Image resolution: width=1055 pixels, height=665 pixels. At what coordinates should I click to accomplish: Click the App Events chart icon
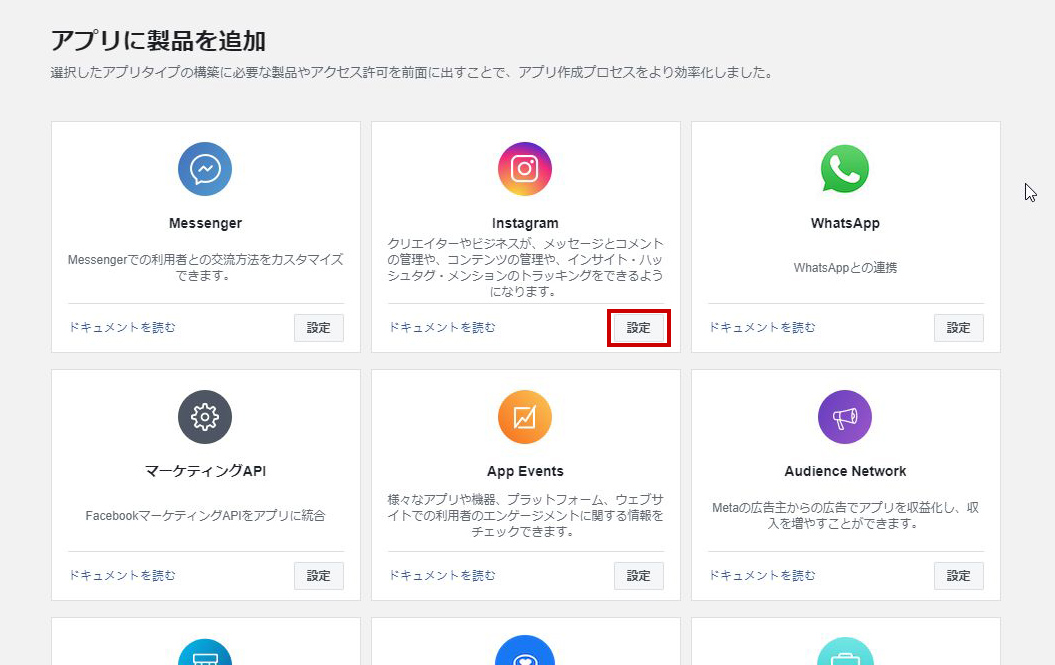click(525, 417)
